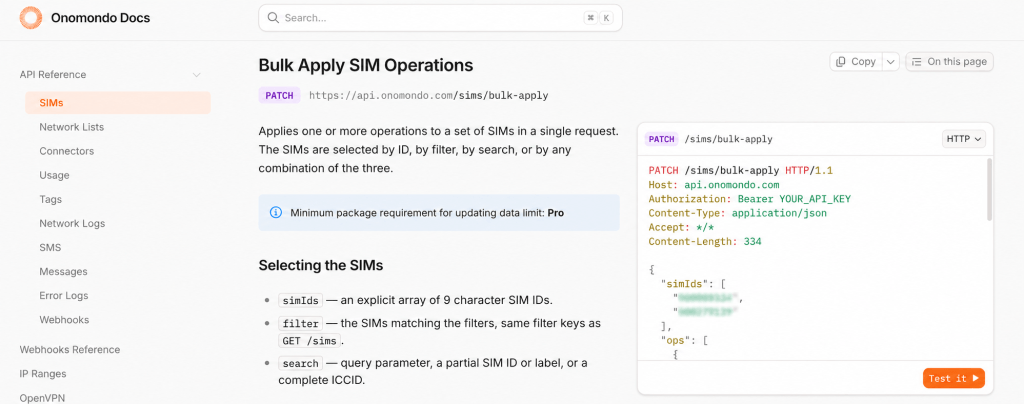The height and width of the screenshot is (404, 1024).
Task: Navigate to Webhooks Reference
Action: [x=70, y=349]
